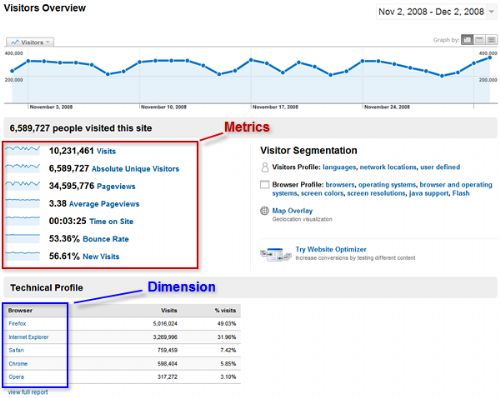
Task: Open the 34,595,776 Pageviews link
Action: (116, 186)
